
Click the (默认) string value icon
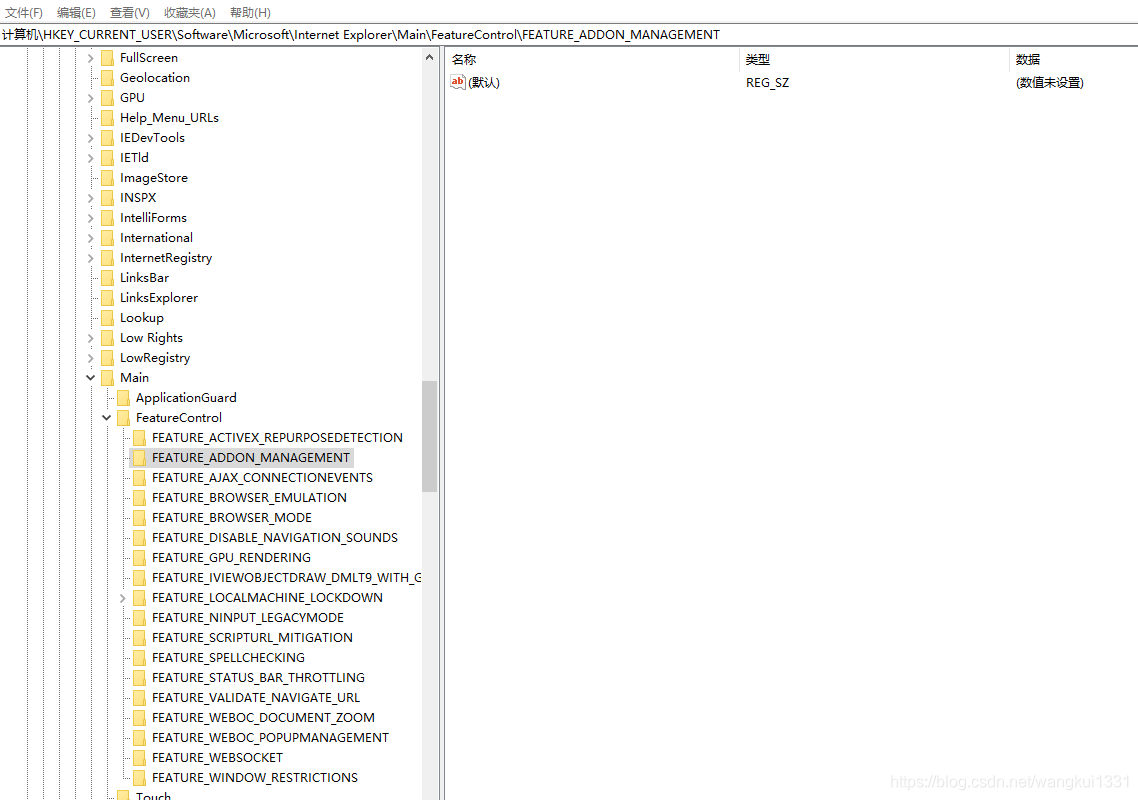[458, 82]
